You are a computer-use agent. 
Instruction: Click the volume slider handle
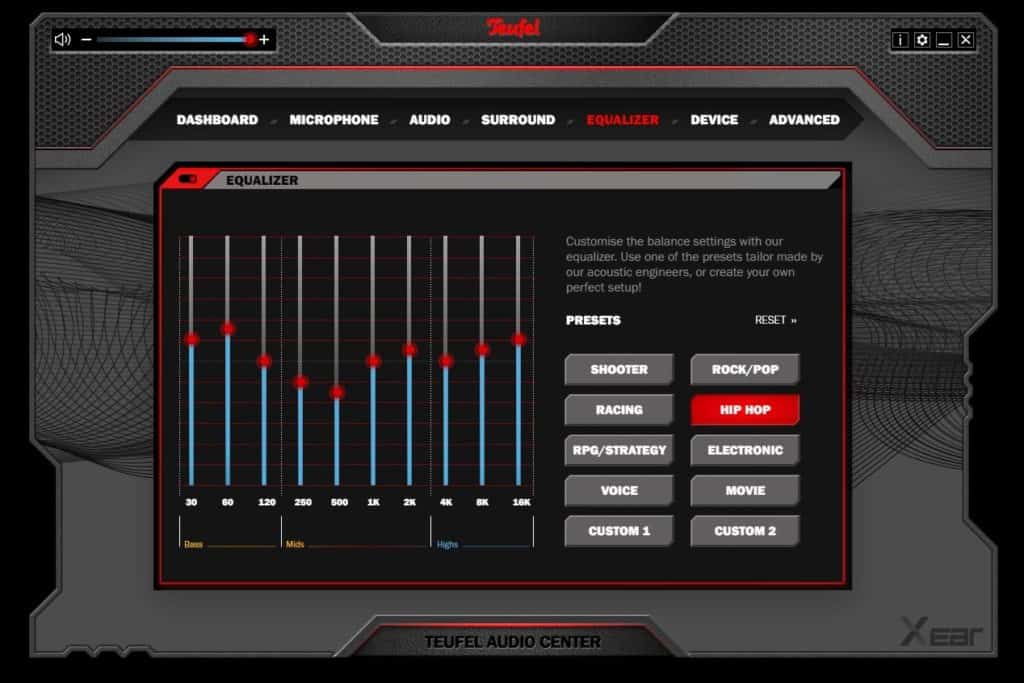[x=249, y=41]
